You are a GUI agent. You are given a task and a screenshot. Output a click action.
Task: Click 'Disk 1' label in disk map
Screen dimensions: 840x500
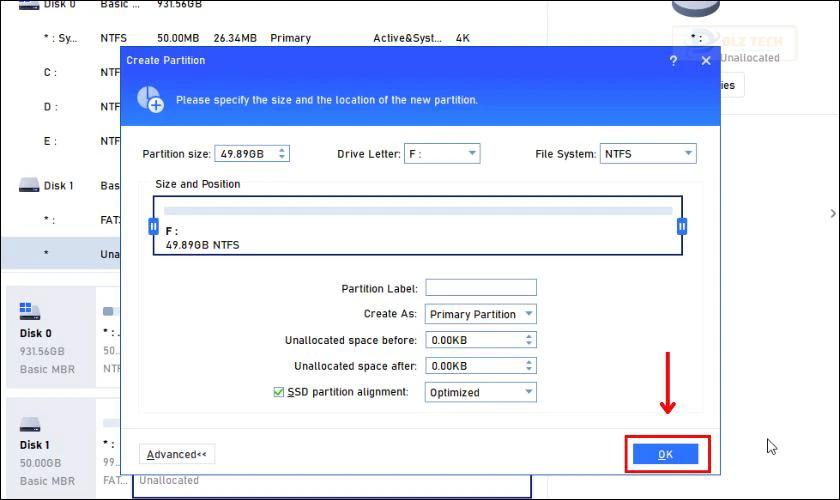coord(35,445)
